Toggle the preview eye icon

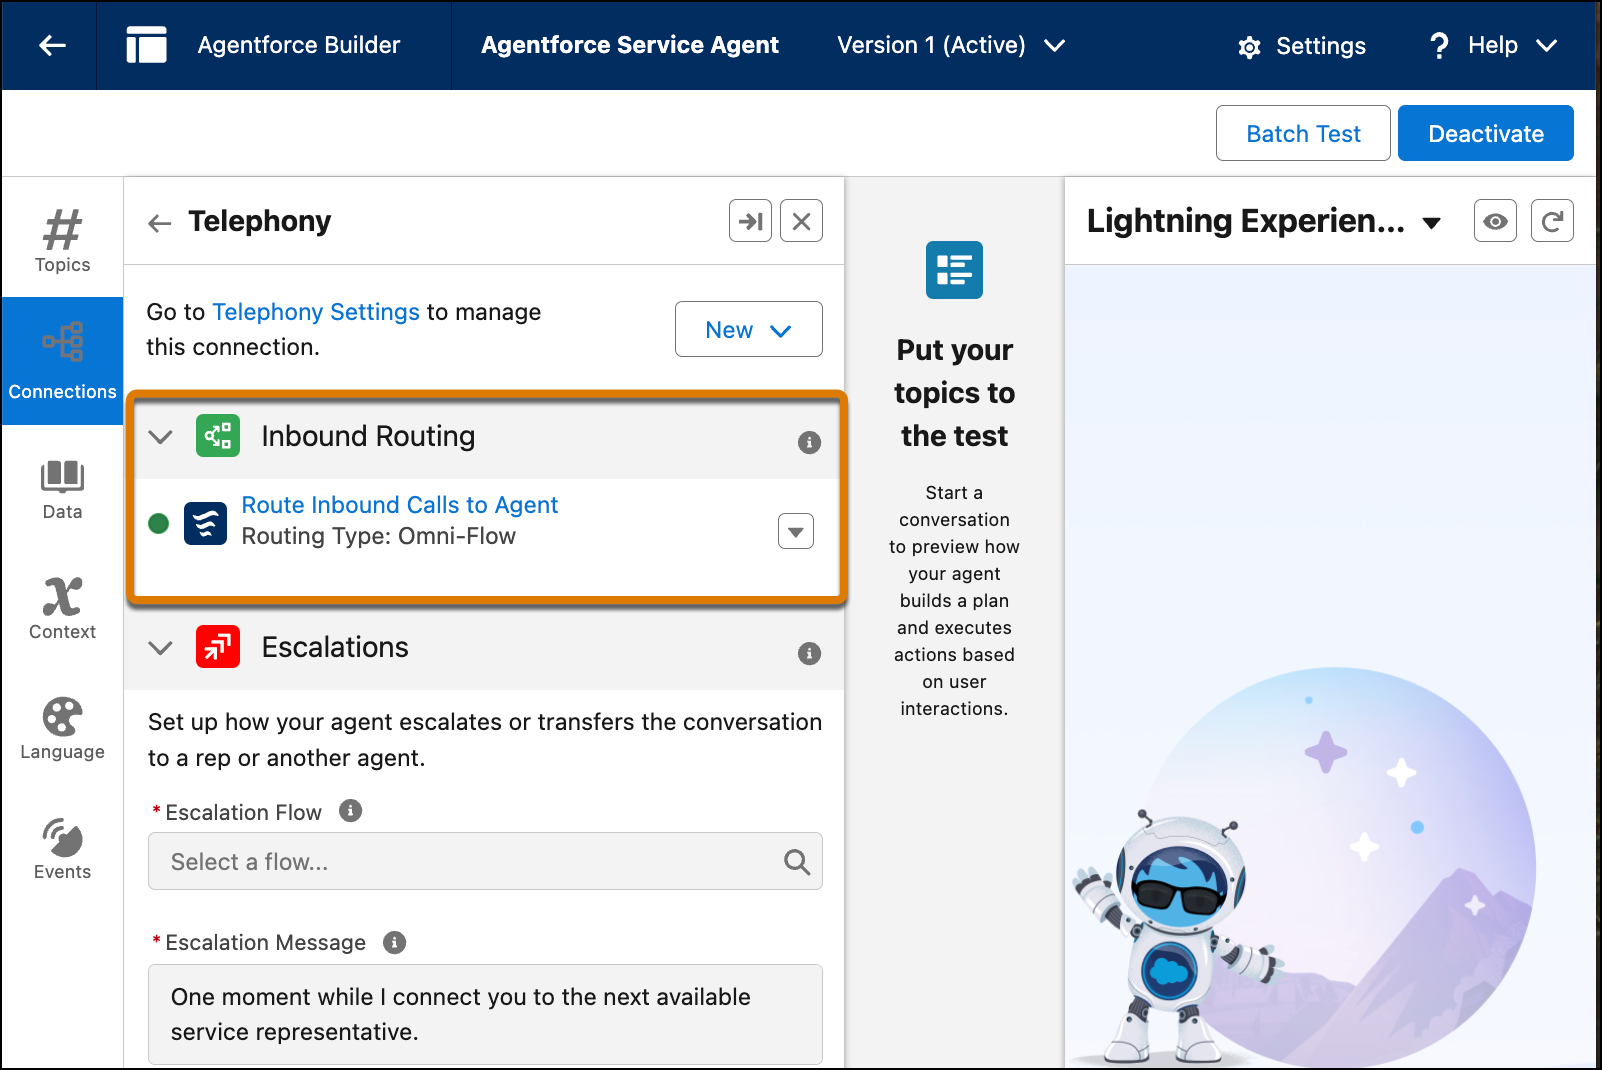[x=1495, y=221]
